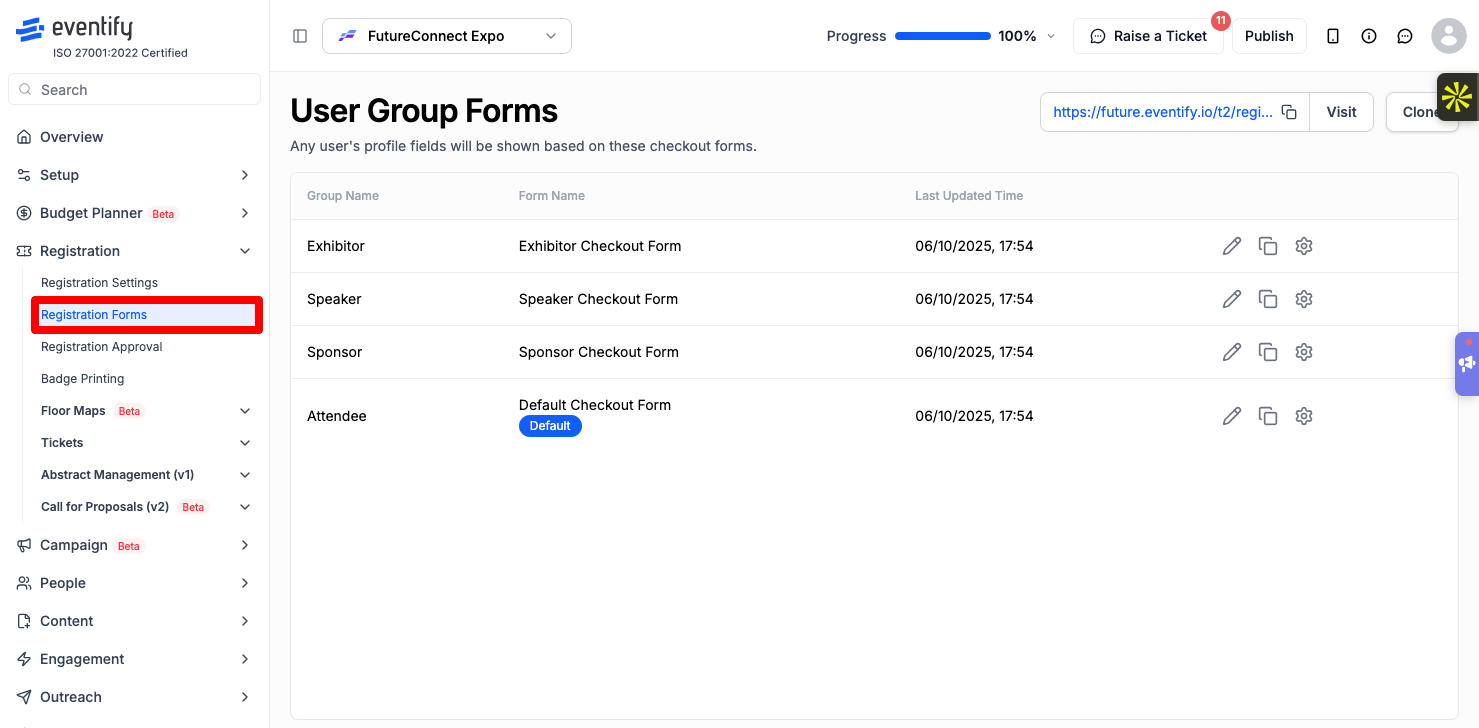1479x728 pixels.
Task: Open the FutureConnect Expo event dropdown
Action: [x=447, y=36]
